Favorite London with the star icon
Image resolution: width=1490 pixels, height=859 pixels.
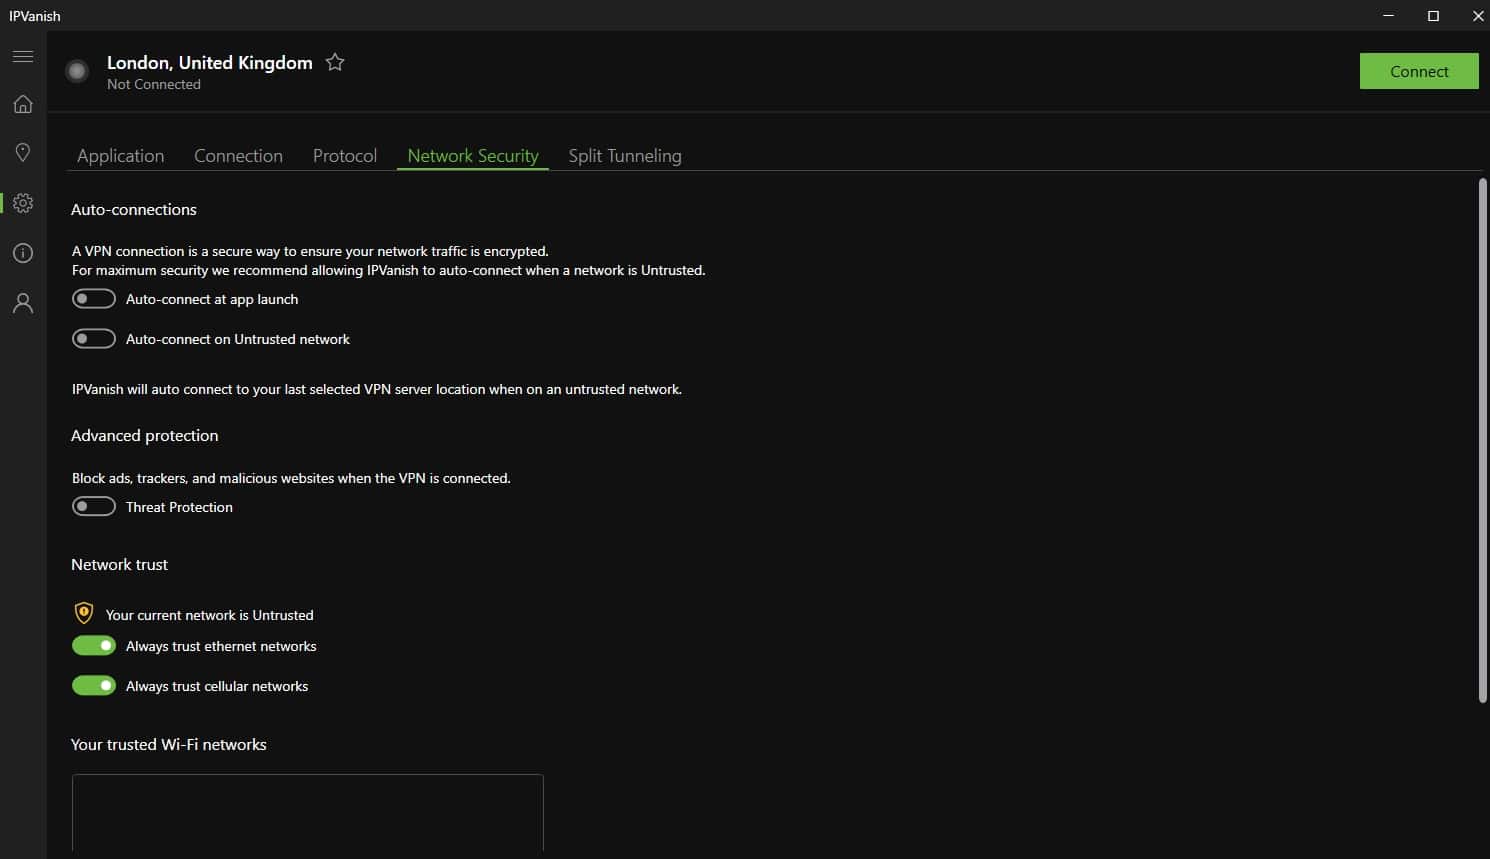point(335,62)
